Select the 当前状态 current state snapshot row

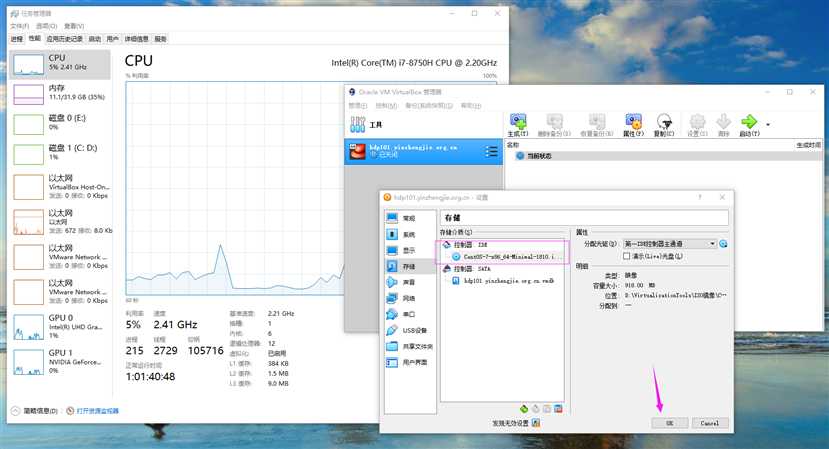(664, 156)
